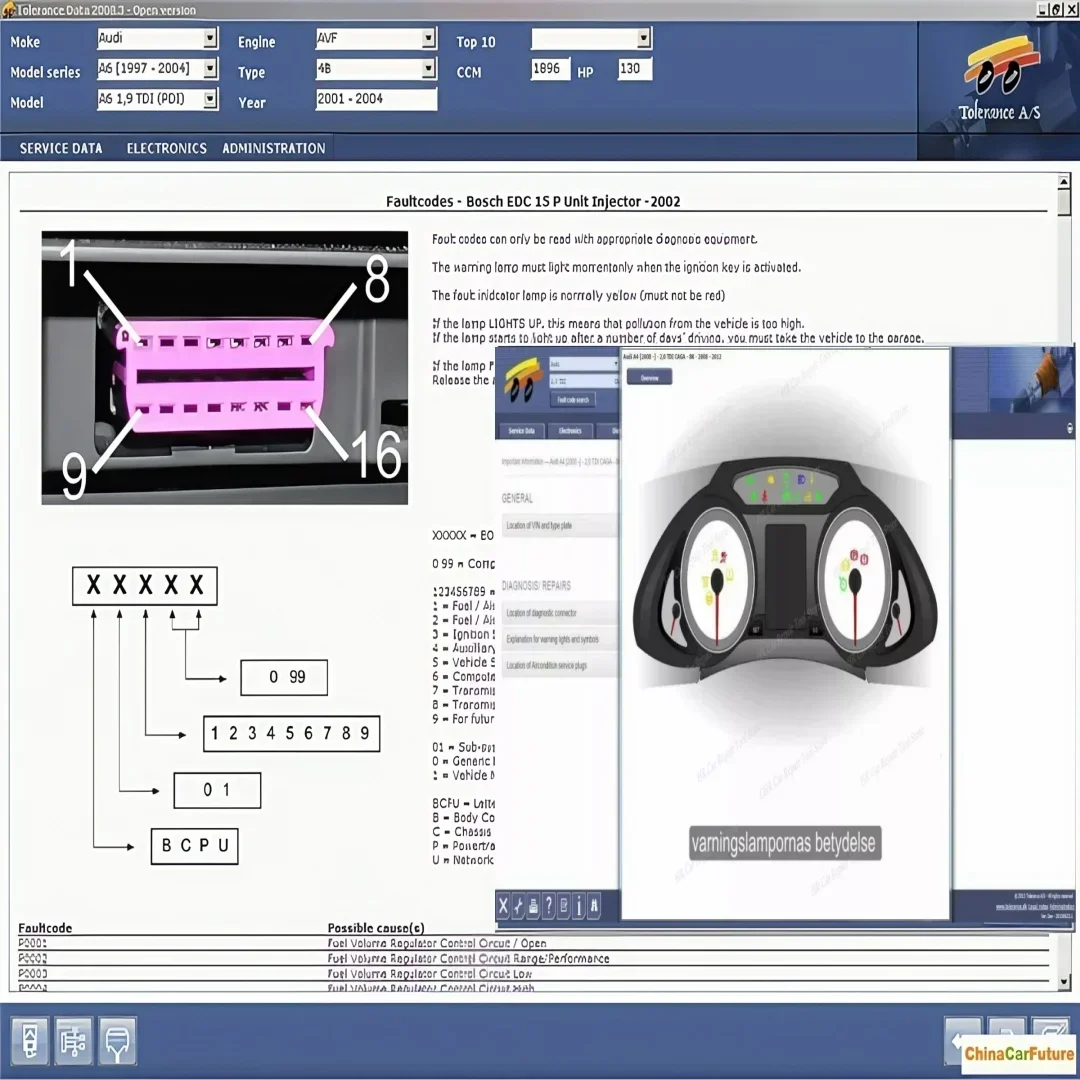Click the binoculars search icon in overlay toolbar
The height and width of the screenshot is (1080, 1080).
[594, 906]
